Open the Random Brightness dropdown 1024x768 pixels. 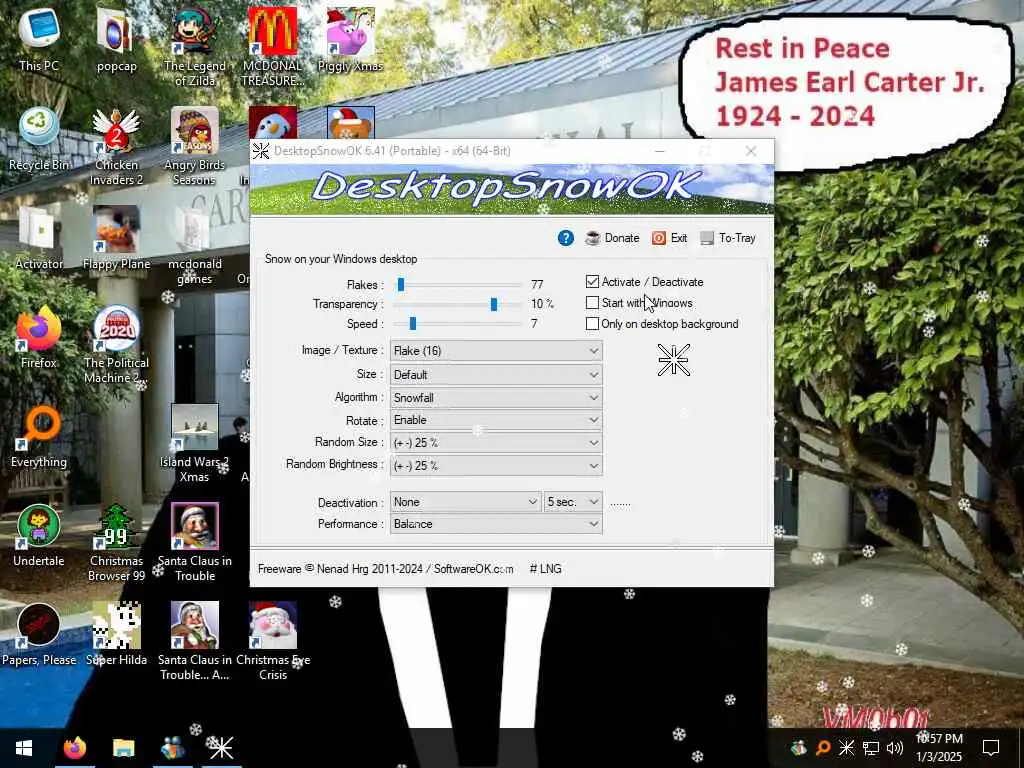[x=496, y=466]
